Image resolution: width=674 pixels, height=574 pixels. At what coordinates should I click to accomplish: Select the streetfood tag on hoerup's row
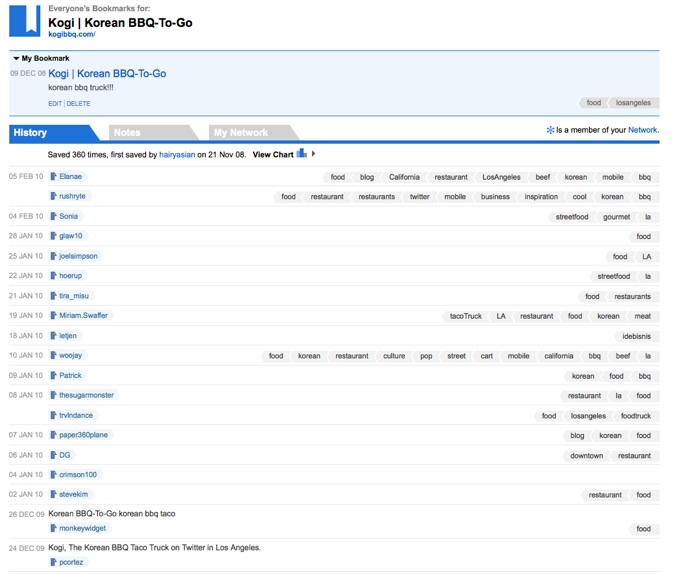coord(613,276)
